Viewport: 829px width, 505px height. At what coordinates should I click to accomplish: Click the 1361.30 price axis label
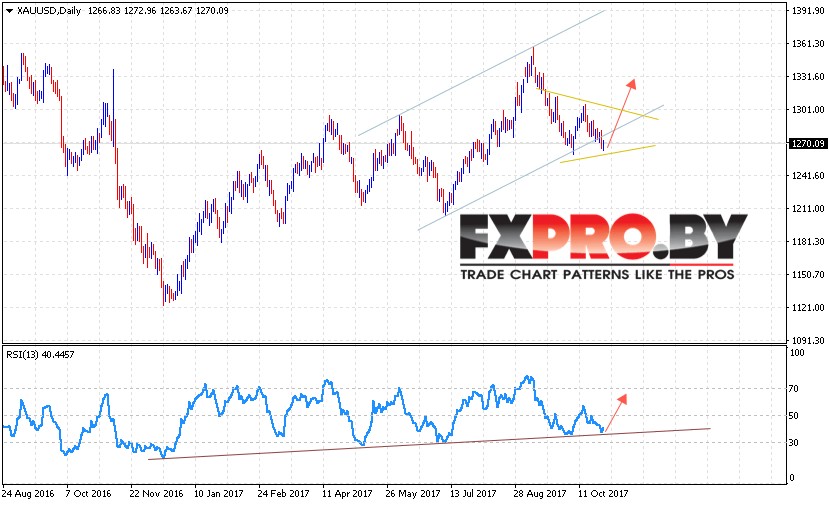pos(808,44)
